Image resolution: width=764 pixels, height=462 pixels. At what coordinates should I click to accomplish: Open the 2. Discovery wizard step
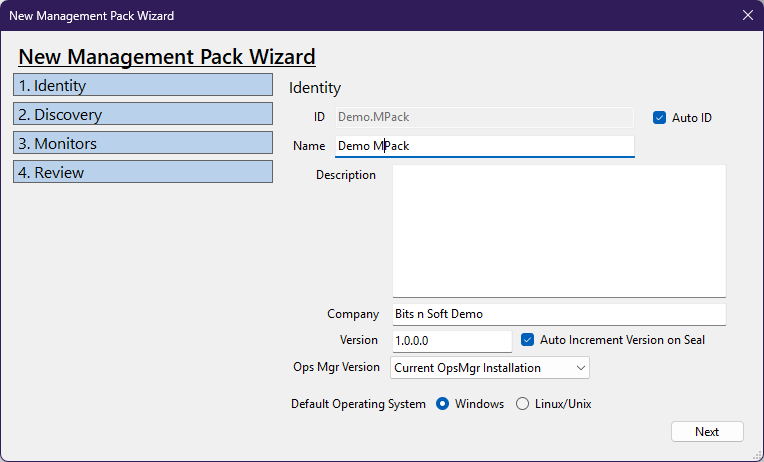(x=143, y=114)
